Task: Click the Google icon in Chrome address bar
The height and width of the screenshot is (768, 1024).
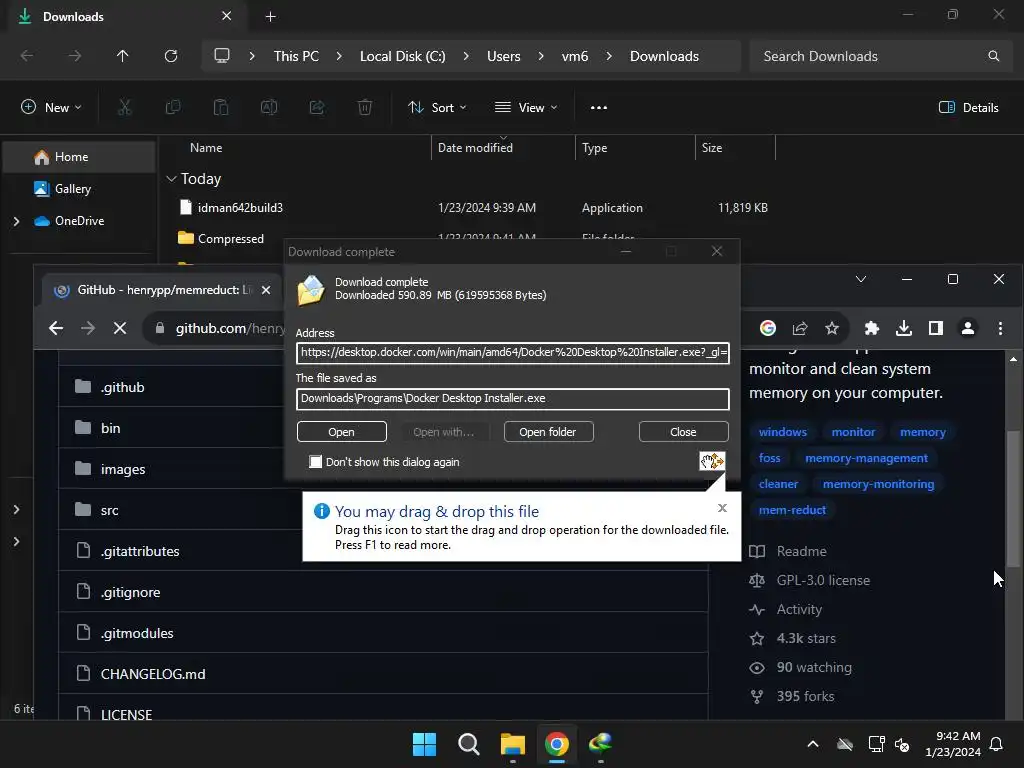Action: (768, 328)
